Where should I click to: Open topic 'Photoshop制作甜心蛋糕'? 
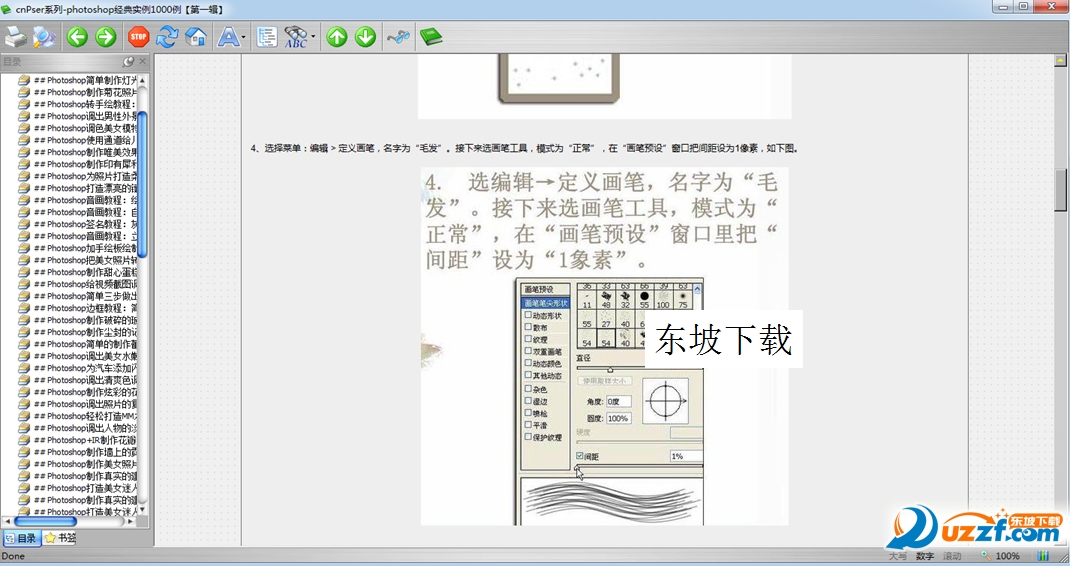coord(85,272)
